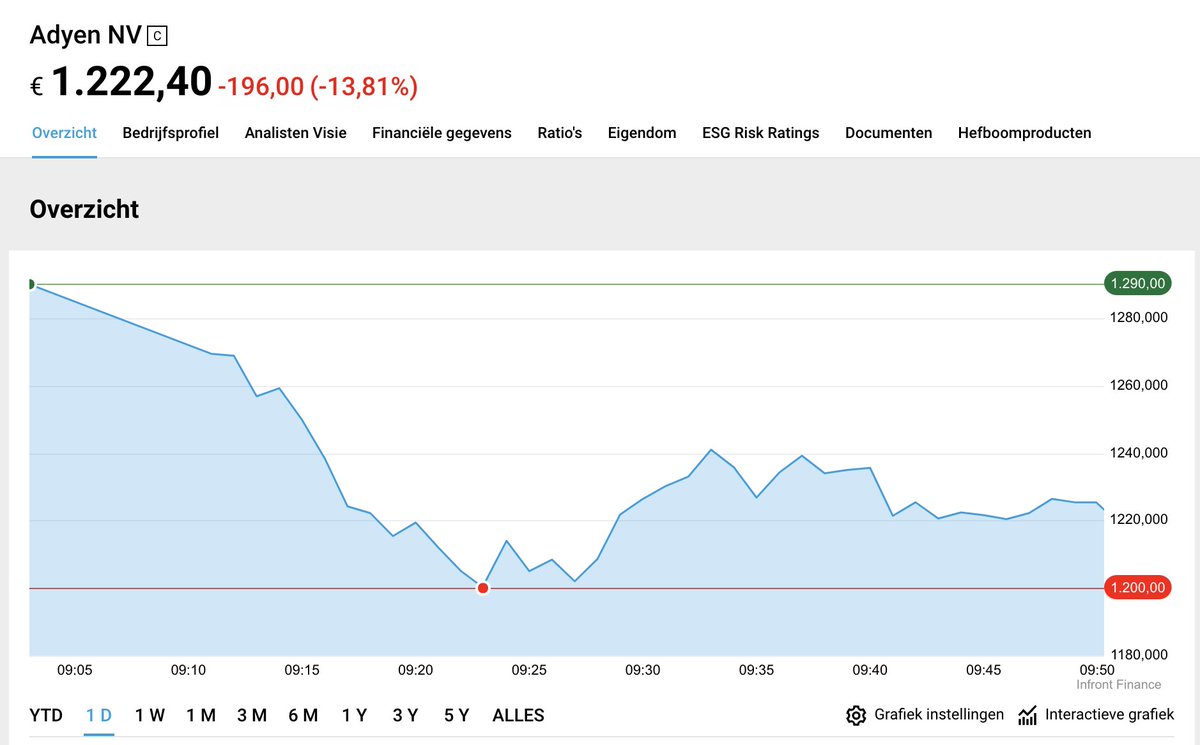
Task: Click the Adyen NV company name
Action: [85, 36]
